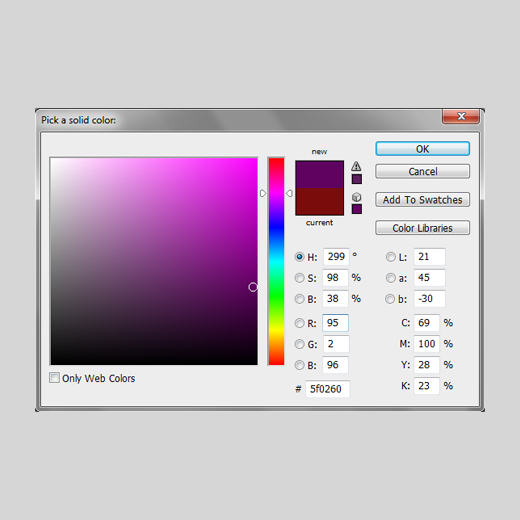Image resolution: width=520 pixels, height=520 pixels.
Task: Click Add To Swatches
Action: click(422, 200)
